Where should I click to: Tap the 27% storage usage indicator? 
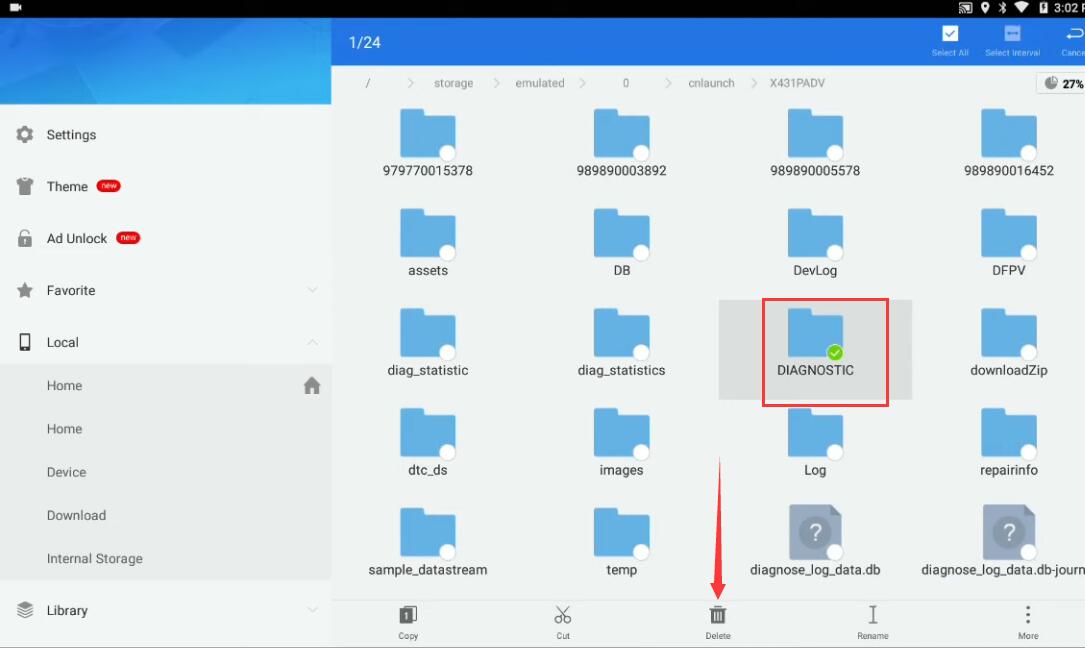(1063, 83)
